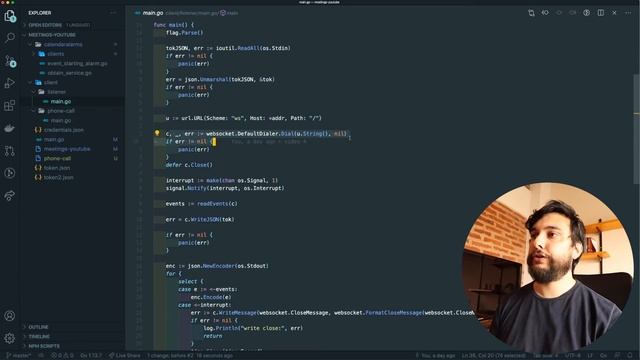The height and width of the screenshot is (360, 640).
Task: Open the Explorer panel ellipsis menu
Action: coord(113,13)
